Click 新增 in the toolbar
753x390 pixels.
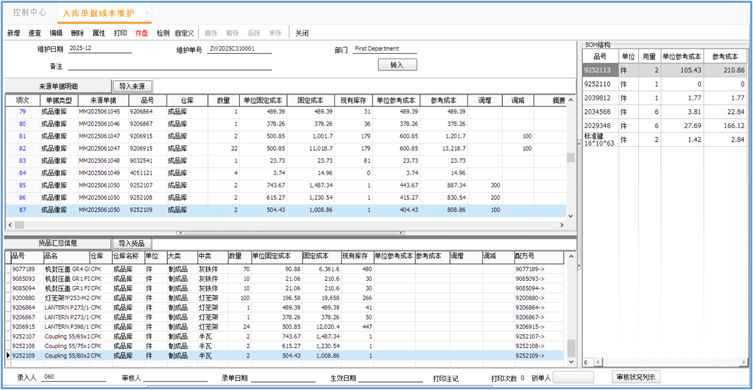click(x=14, y=33)
